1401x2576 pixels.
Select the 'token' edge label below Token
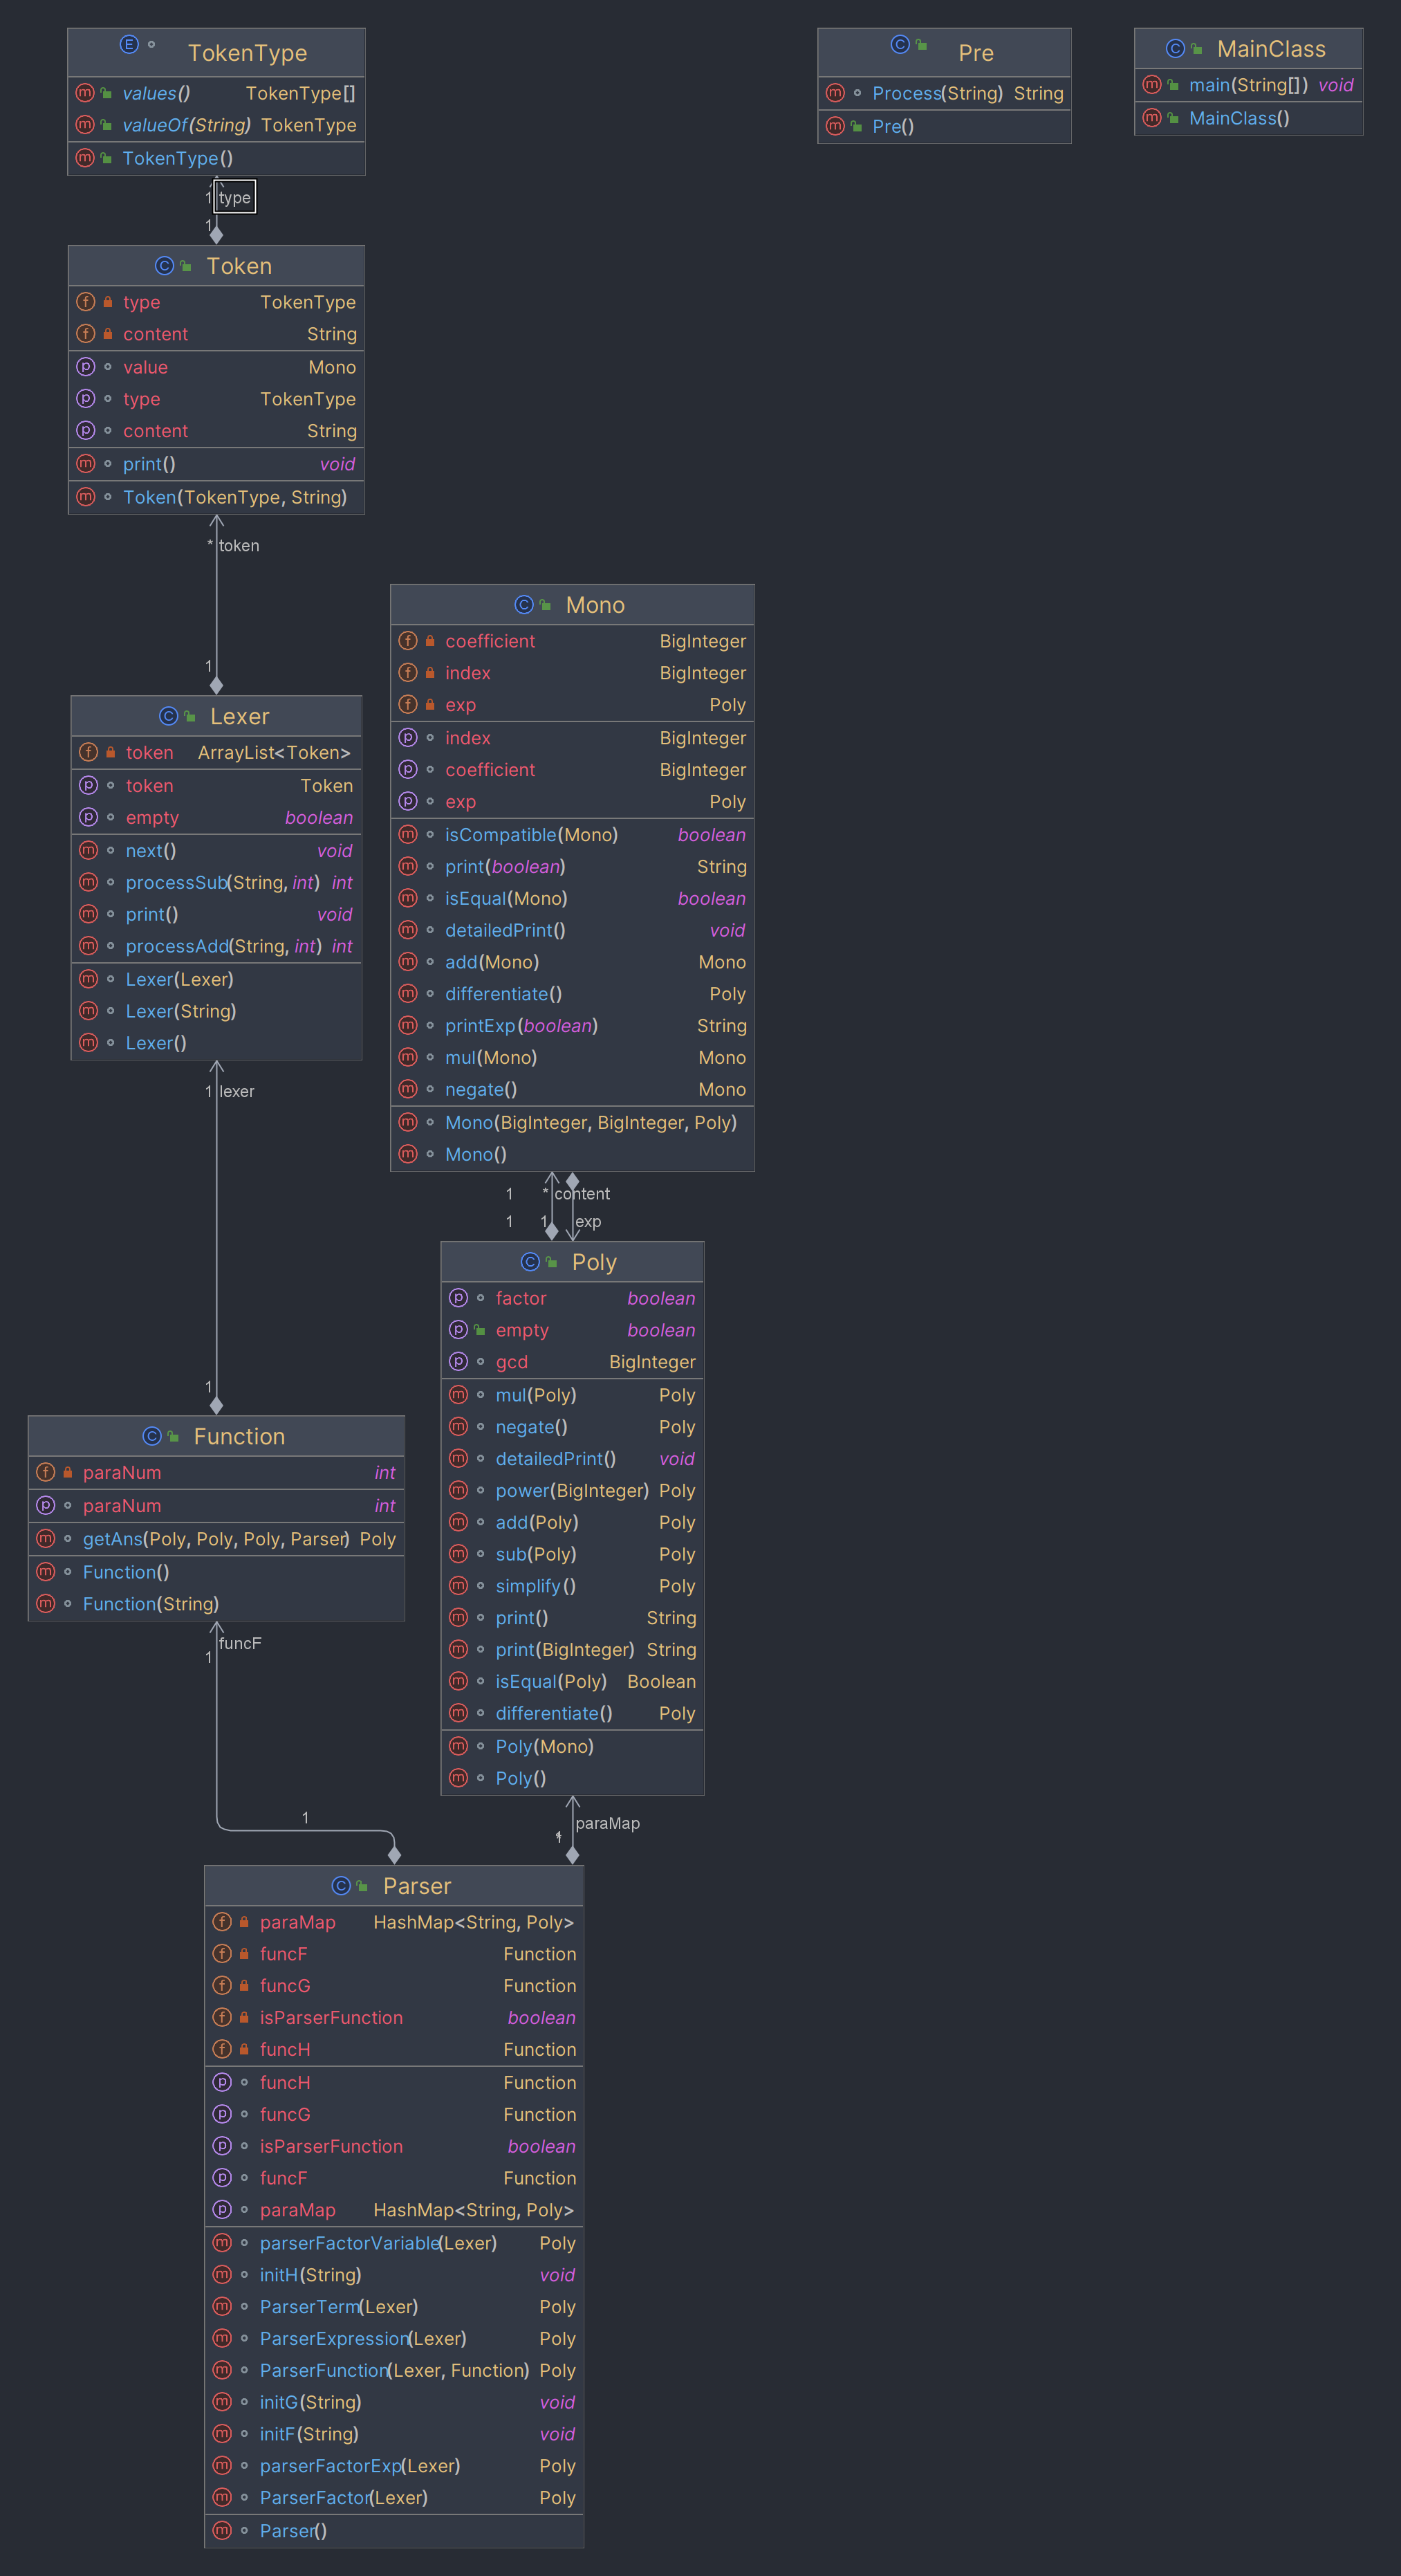click(x=239, y=546)
